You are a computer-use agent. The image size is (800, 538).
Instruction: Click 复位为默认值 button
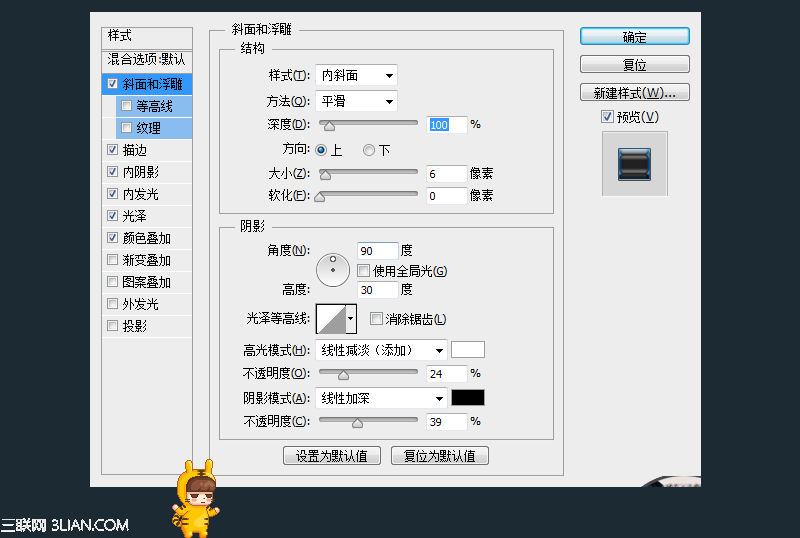coord(439,456)
